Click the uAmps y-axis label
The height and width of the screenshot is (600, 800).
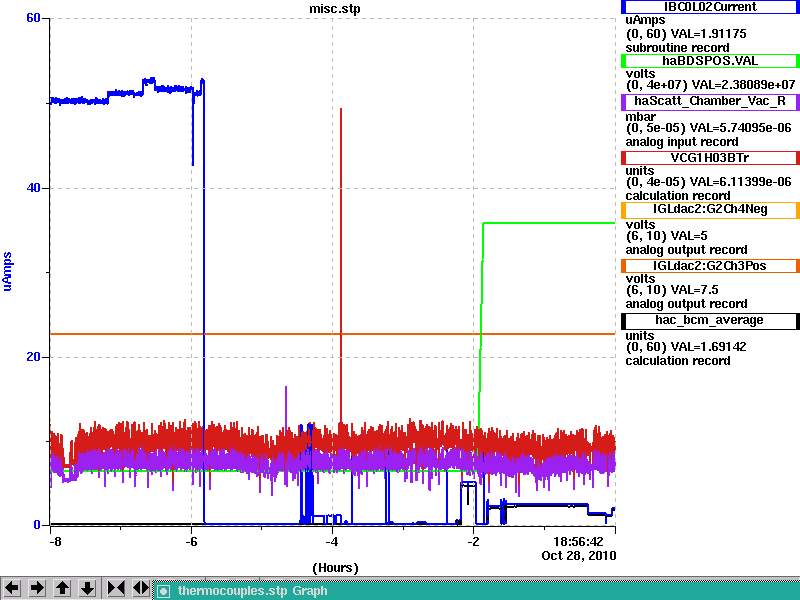click(7, 271)
